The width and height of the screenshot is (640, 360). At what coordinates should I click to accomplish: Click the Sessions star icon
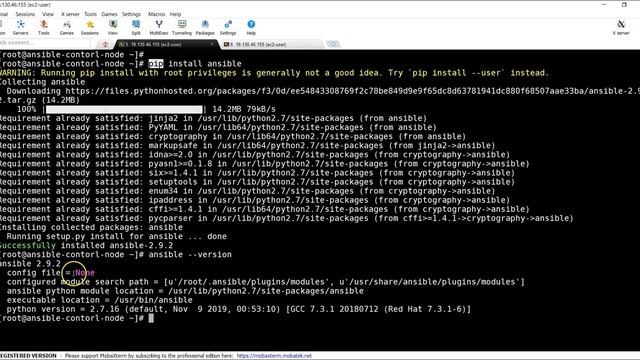(x=90, y=28)
